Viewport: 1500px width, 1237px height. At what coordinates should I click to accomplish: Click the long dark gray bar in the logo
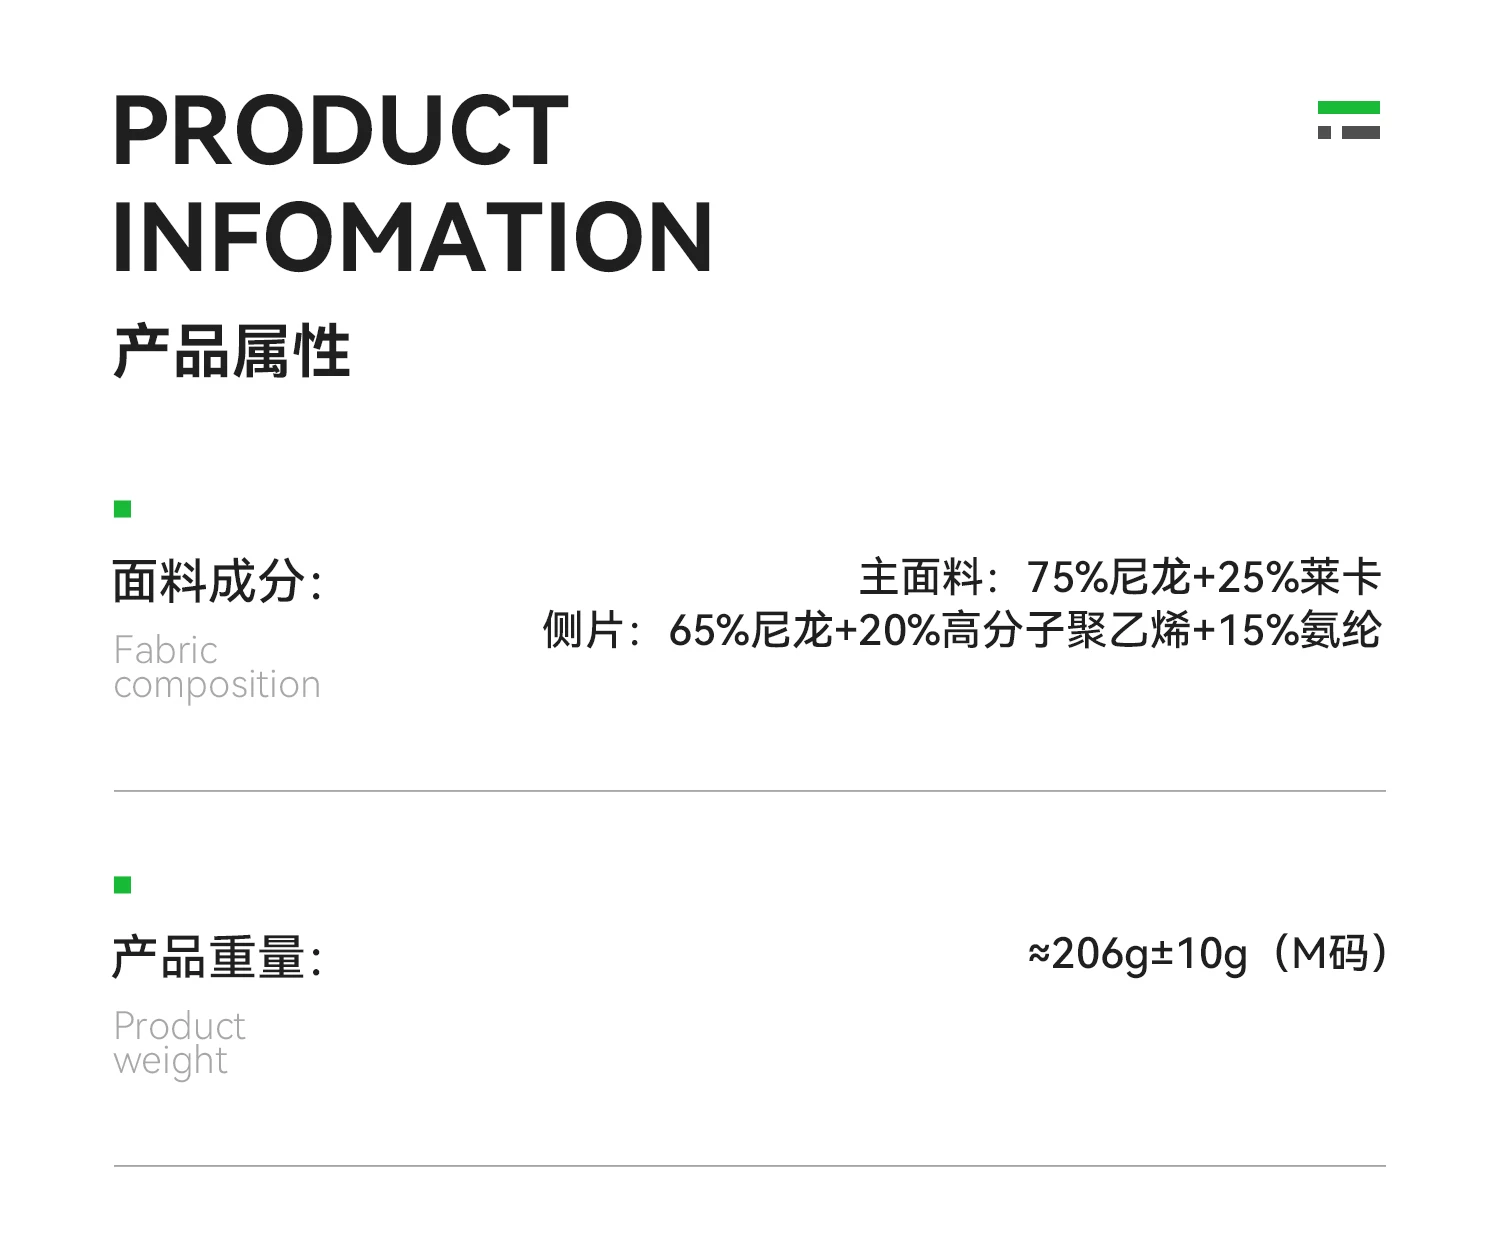[1360, 132]
